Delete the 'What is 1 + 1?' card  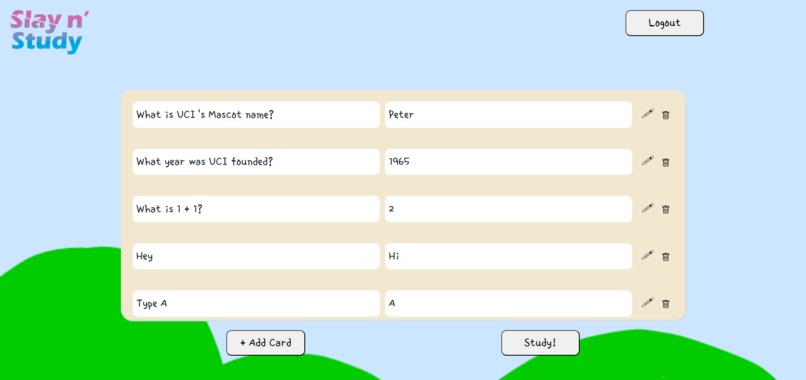click(666, 209)
